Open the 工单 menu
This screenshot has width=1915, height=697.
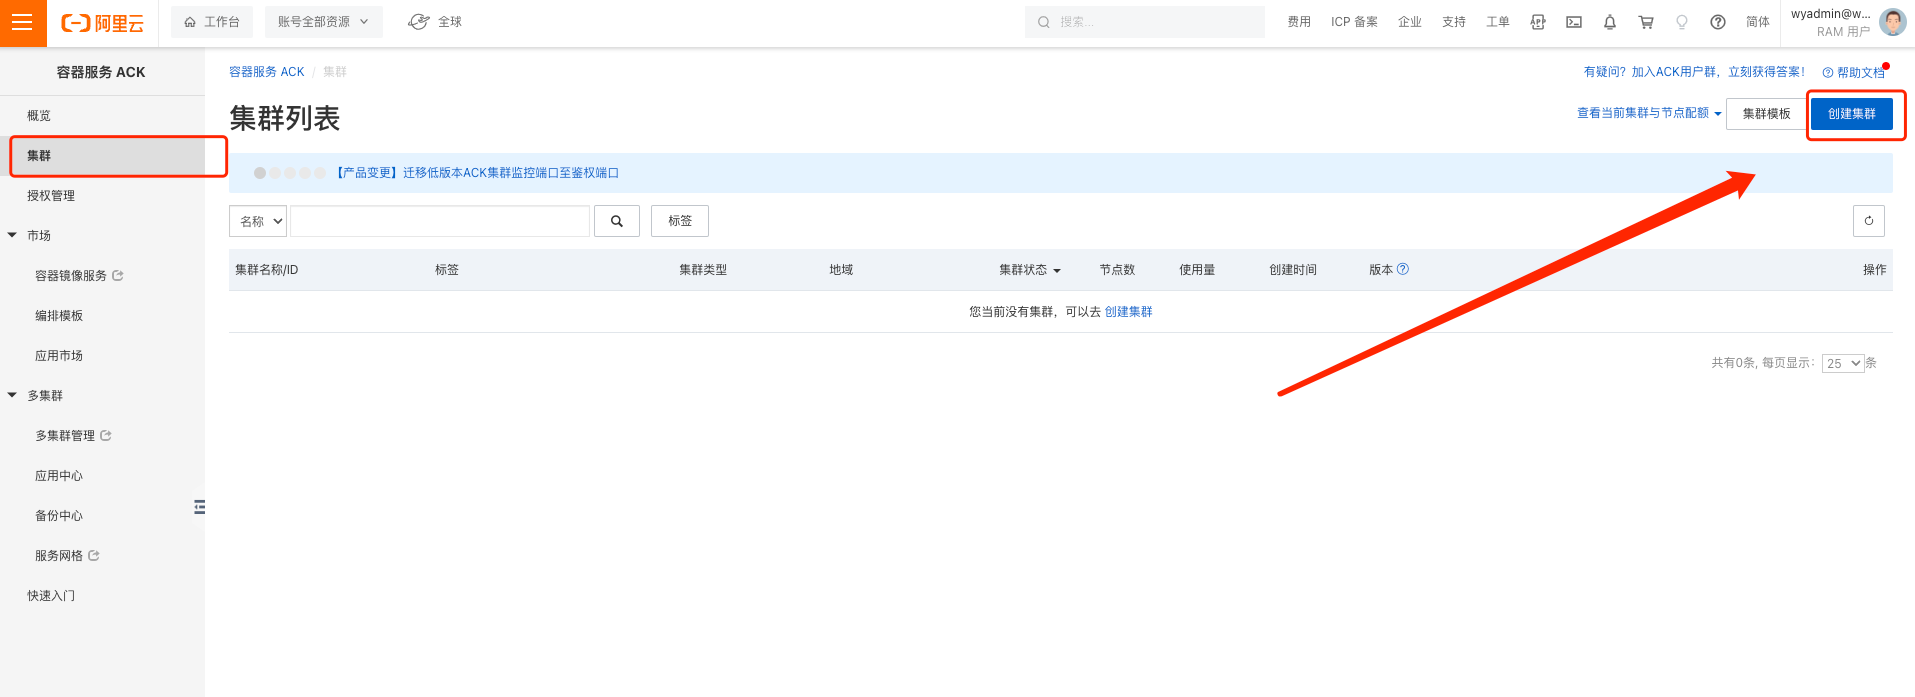click(1498, 22)
